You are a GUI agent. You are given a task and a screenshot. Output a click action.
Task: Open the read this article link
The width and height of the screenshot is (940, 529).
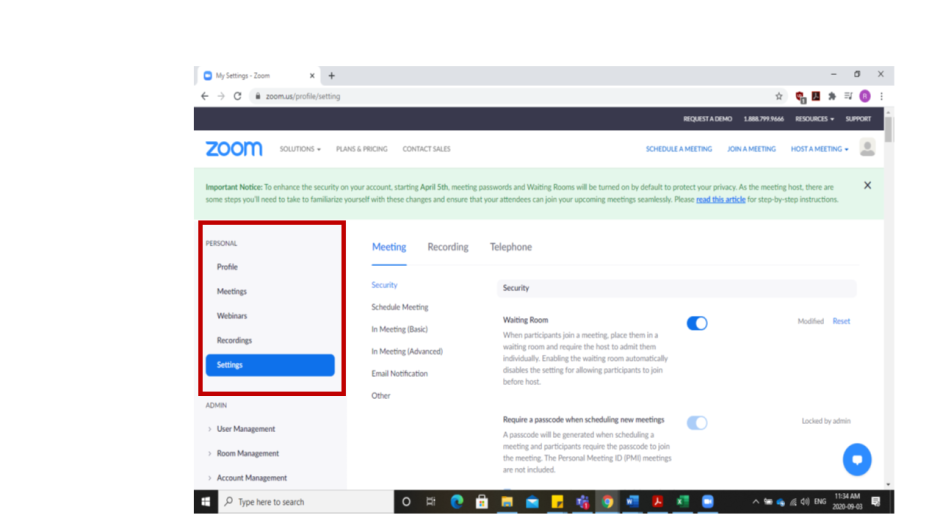(x=721, y=200)
